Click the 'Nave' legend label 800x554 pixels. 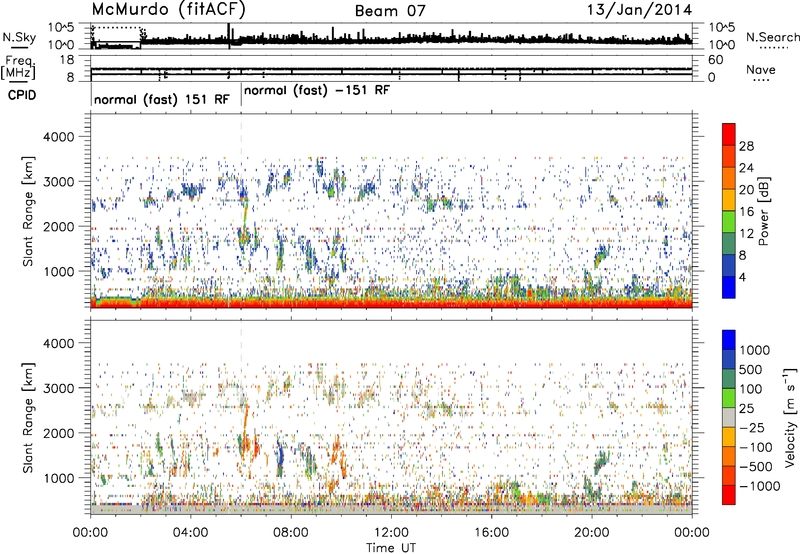[761, 69]
